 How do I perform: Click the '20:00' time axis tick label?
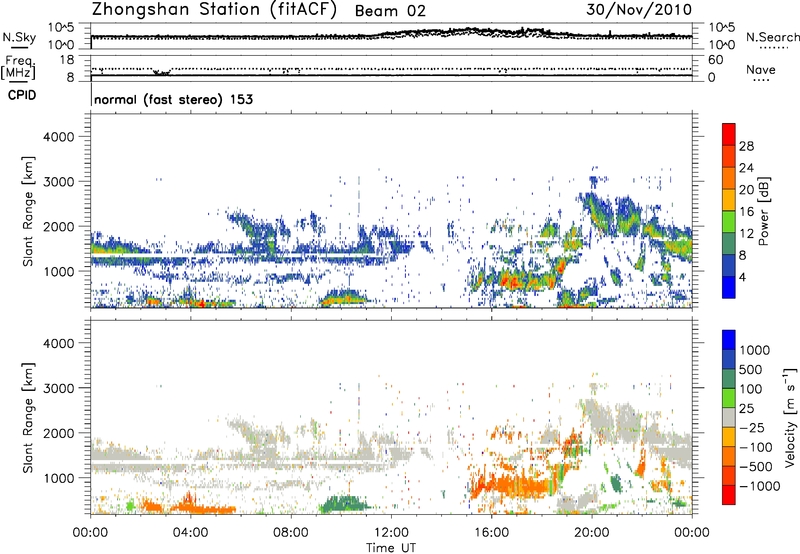point(591,533)
